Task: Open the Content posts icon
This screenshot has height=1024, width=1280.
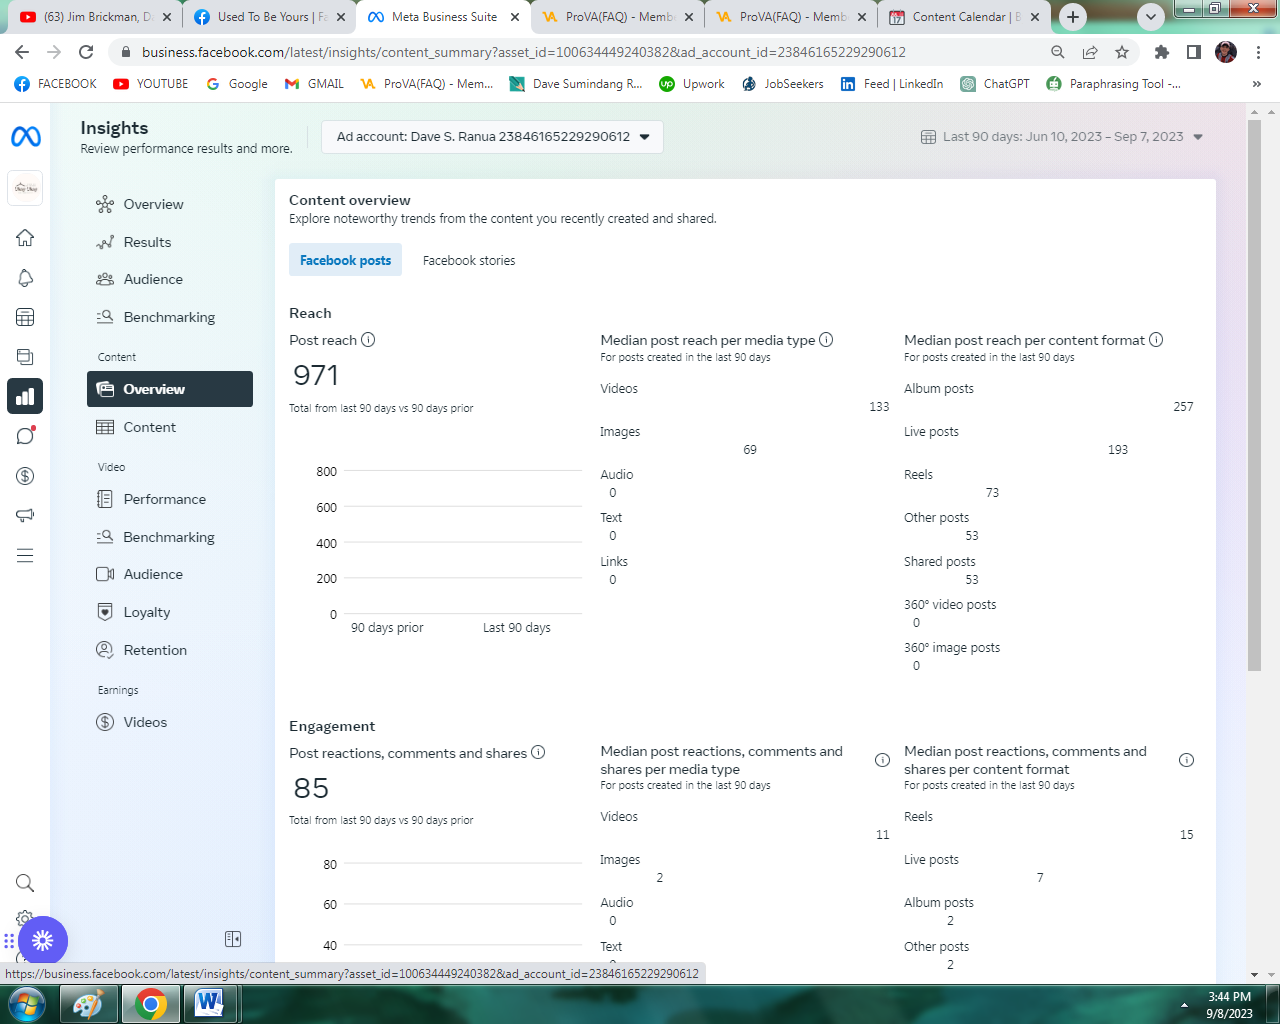Action: [25, 356]
